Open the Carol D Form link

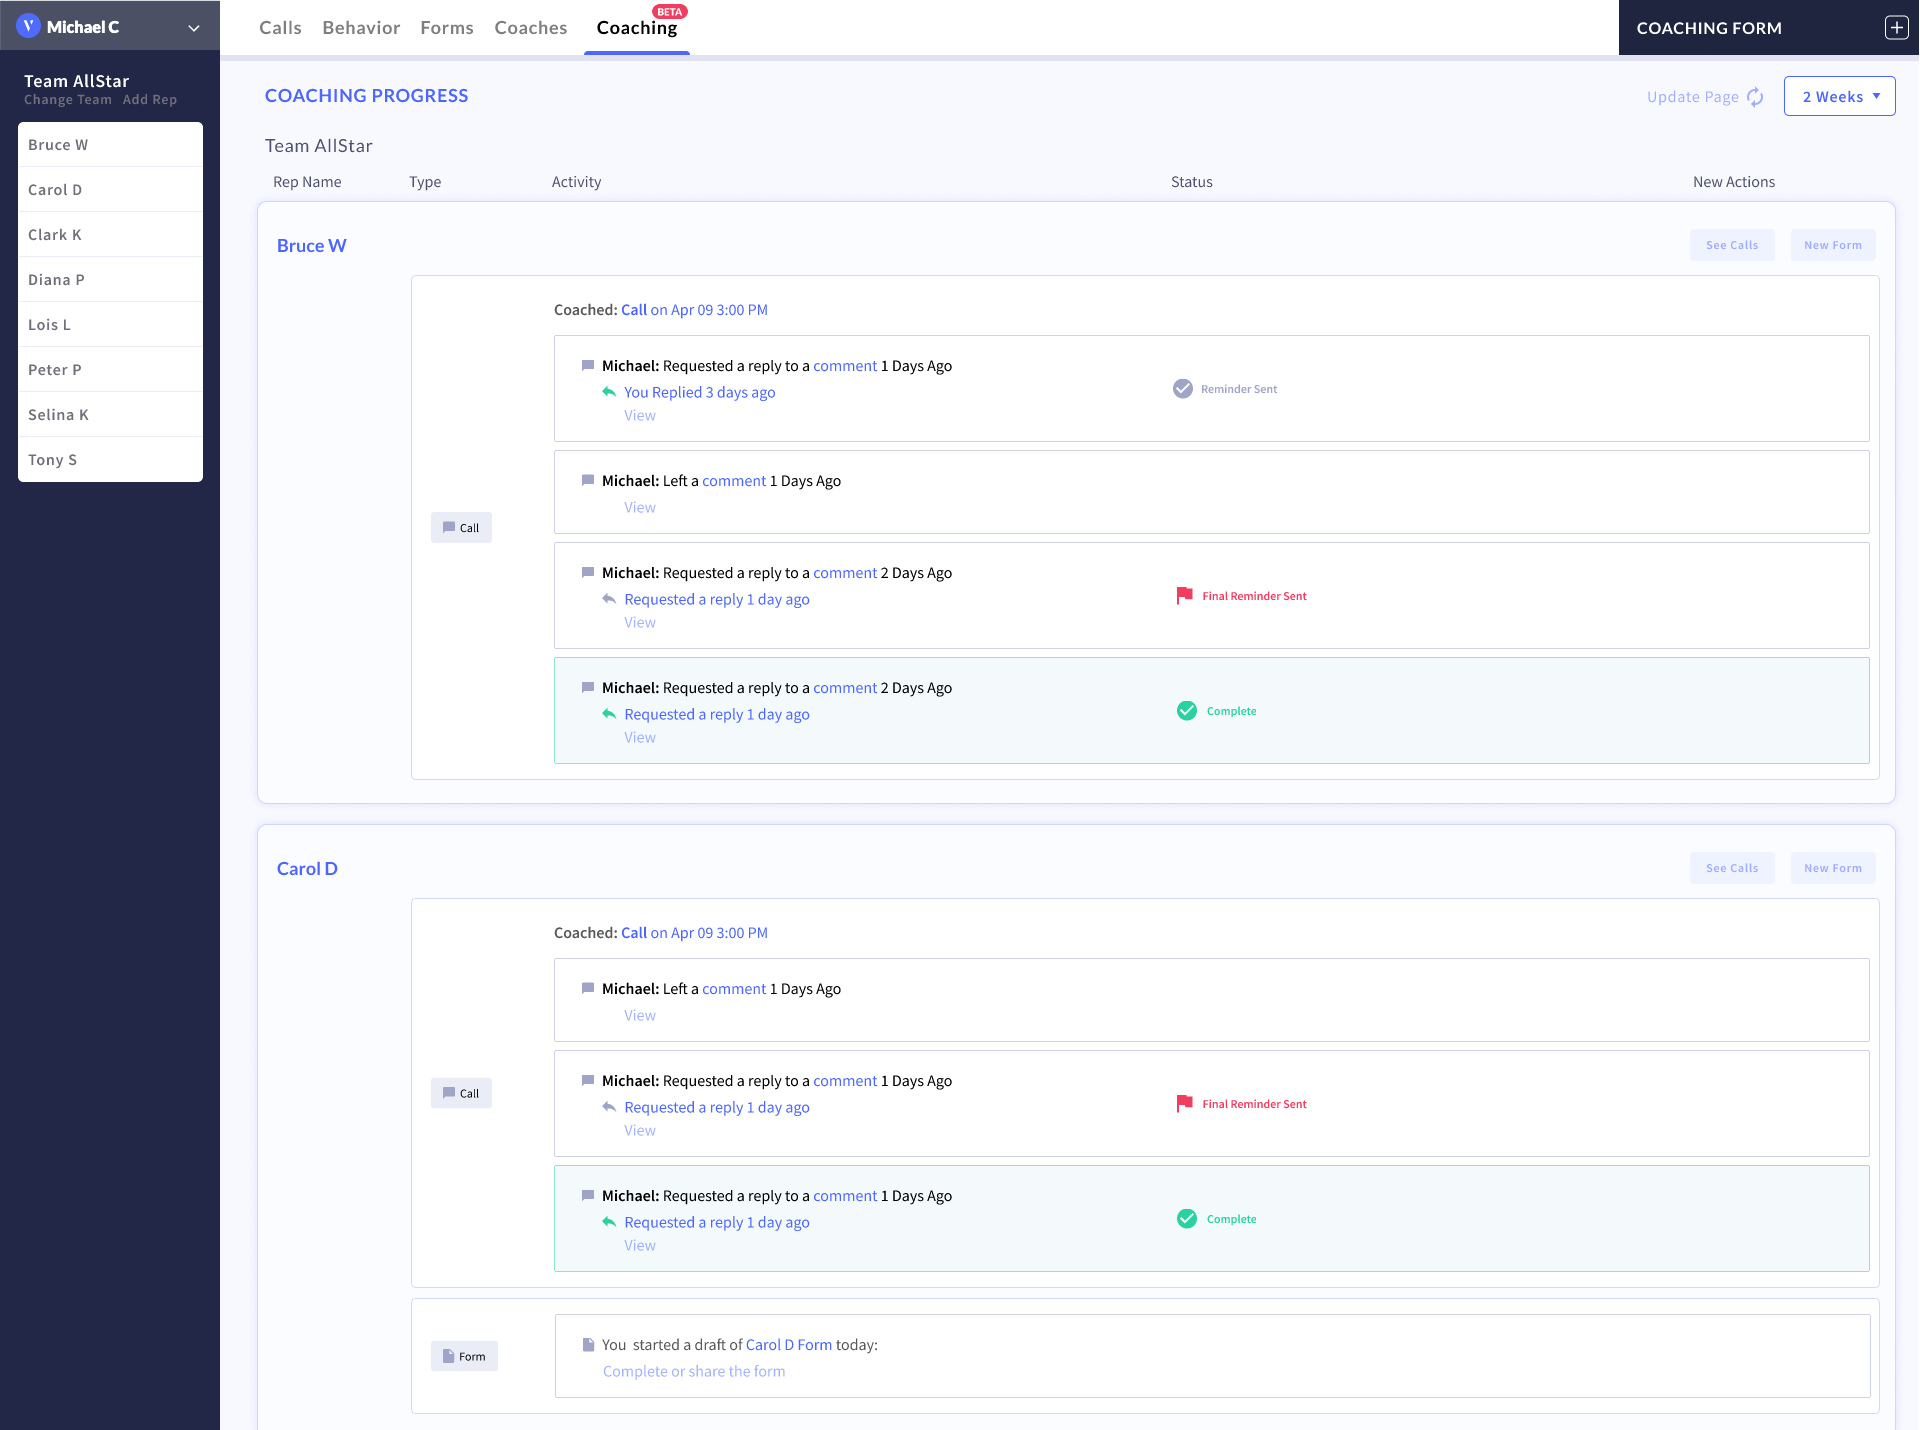click(x=788, y=1345)
